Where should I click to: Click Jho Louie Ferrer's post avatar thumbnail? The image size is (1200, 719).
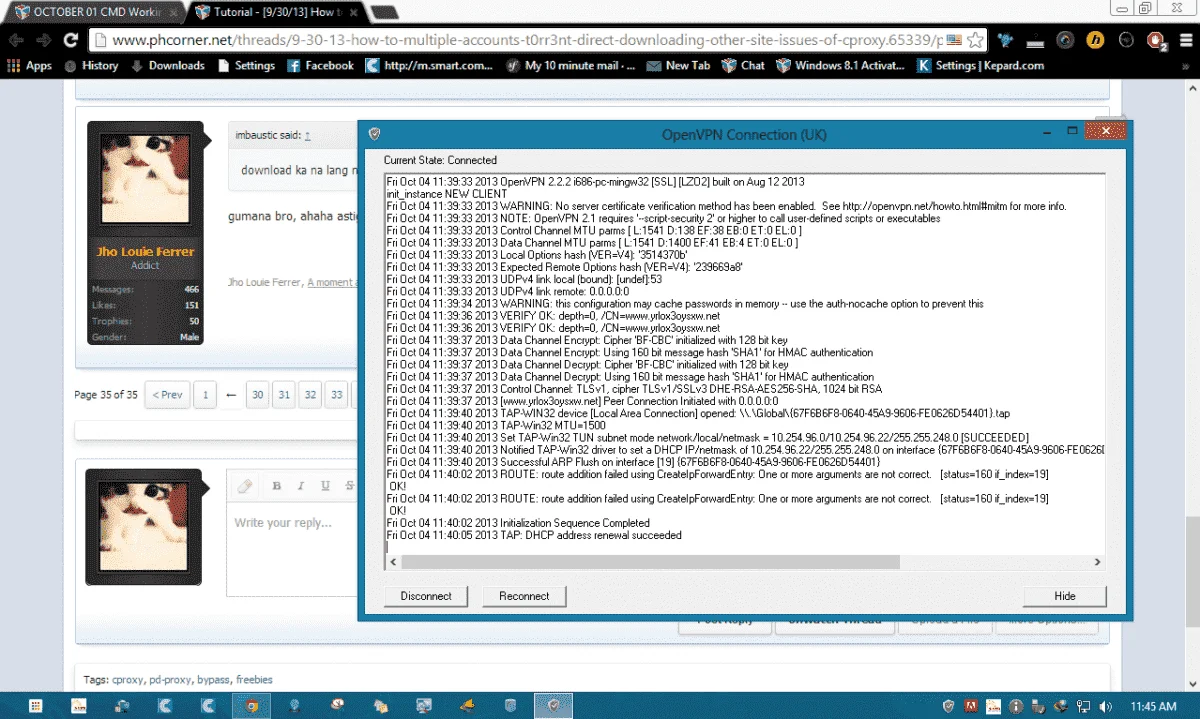click(x=145, y=181)
